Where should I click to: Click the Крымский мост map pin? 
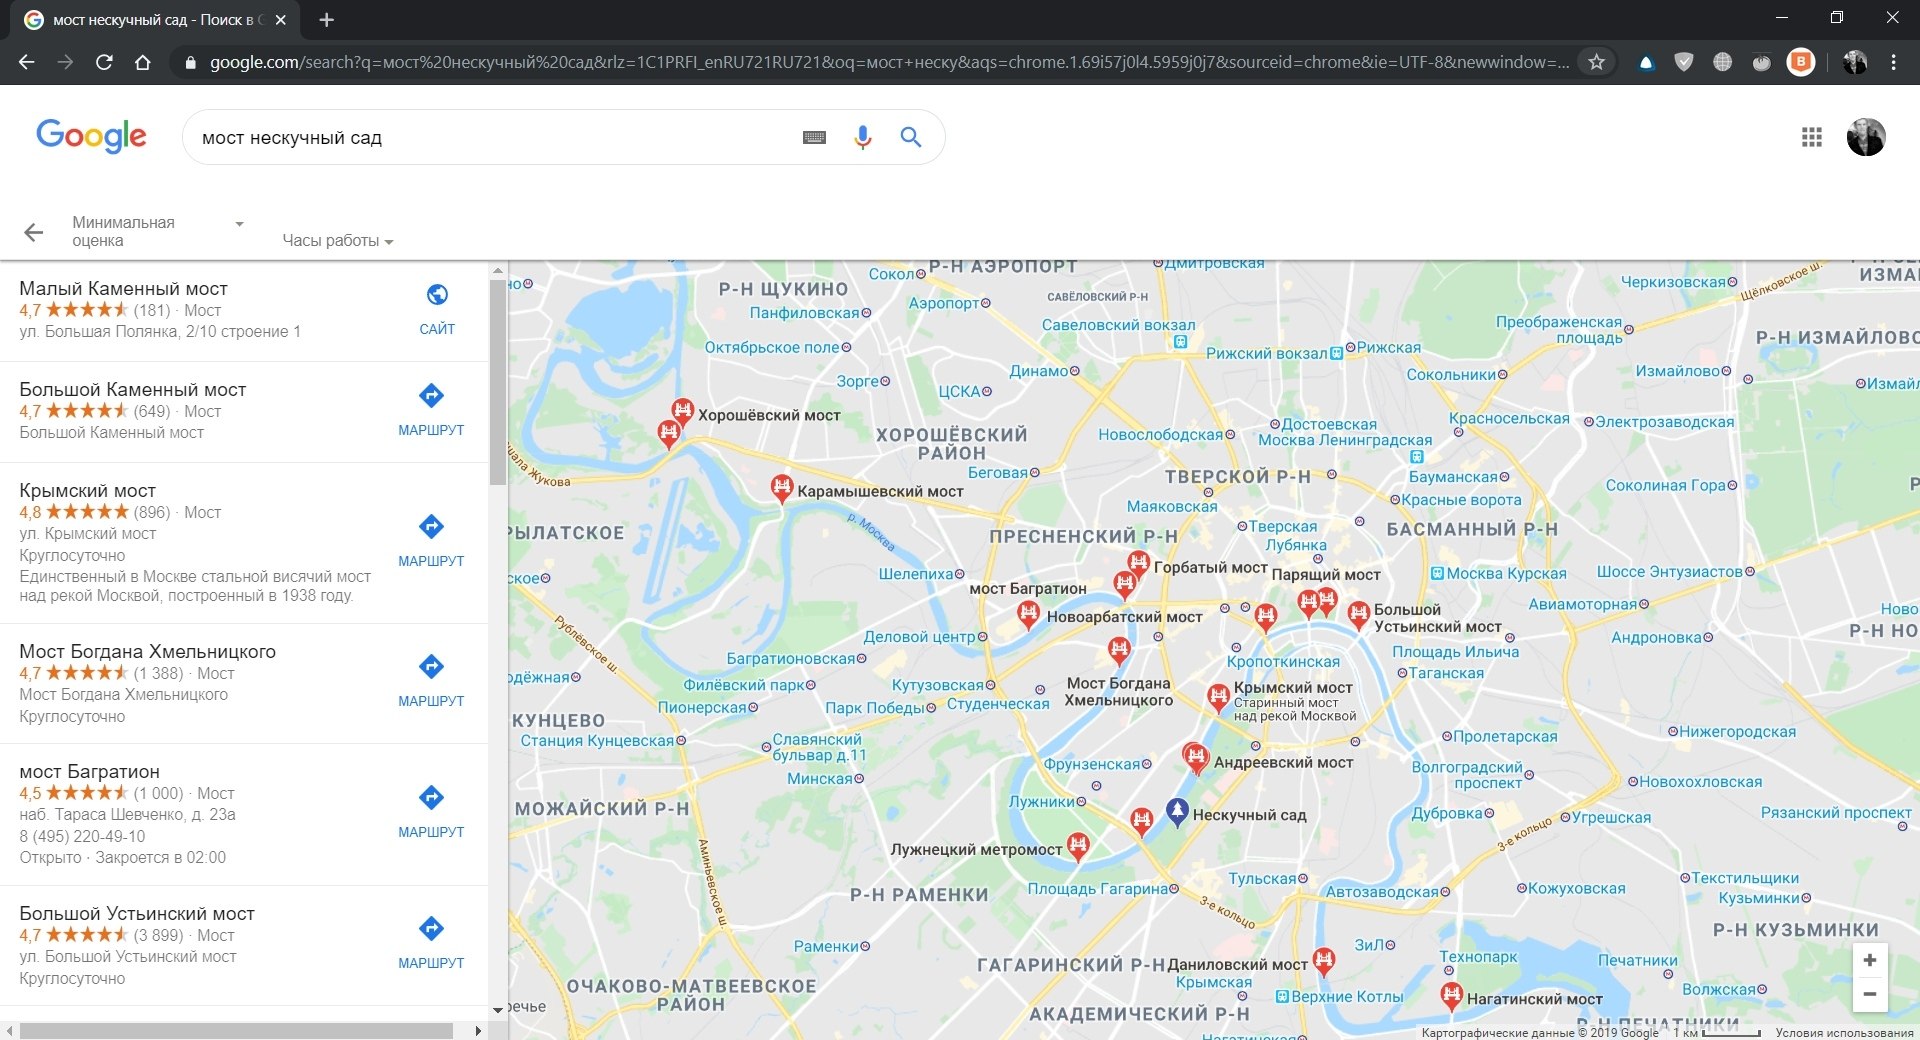(1218, 697)
